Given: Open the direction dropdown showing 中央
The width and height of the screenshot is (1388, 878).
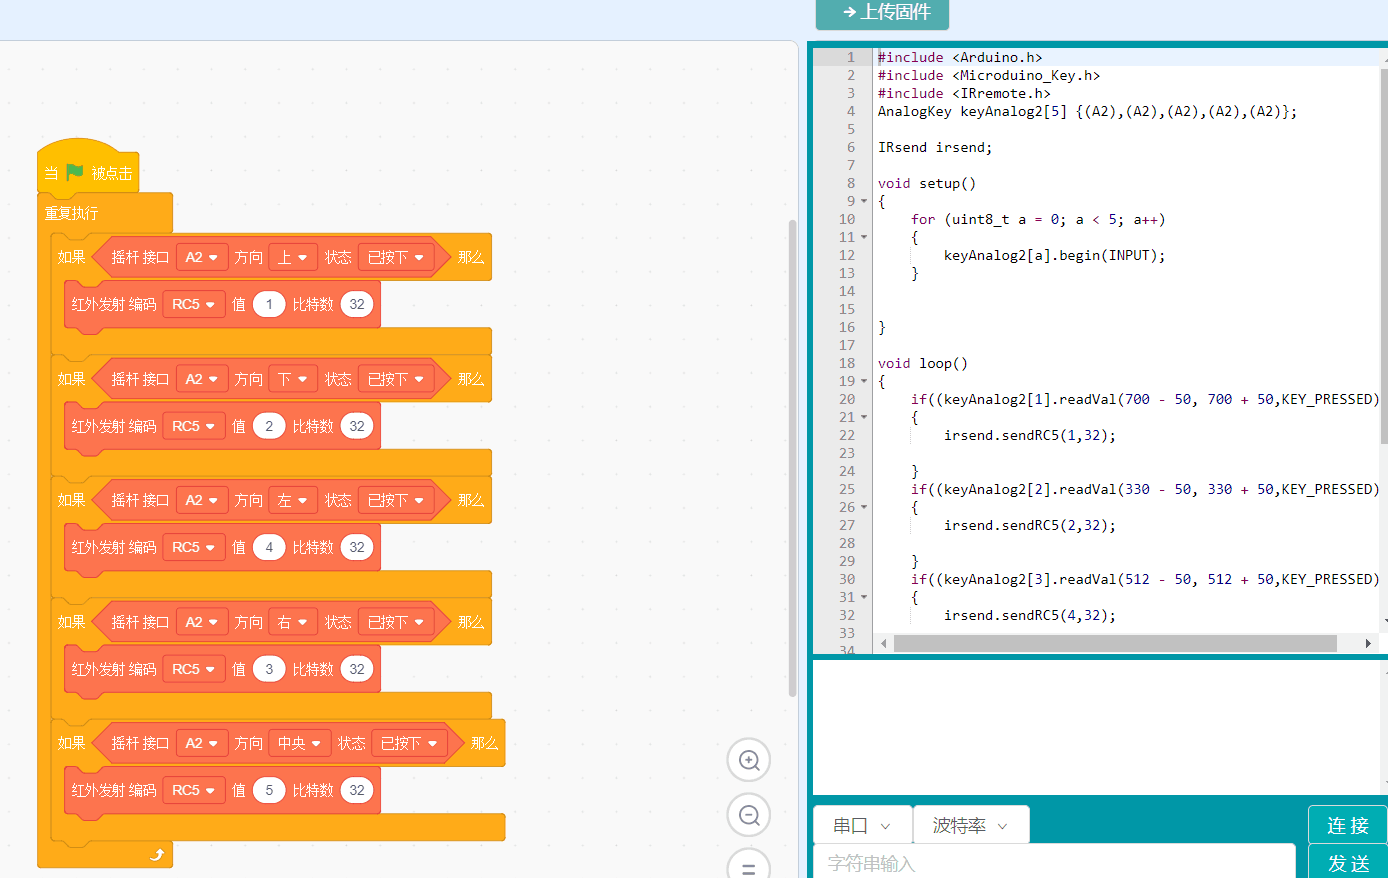Looking at the screenshot, I should [x=299, y=743].
